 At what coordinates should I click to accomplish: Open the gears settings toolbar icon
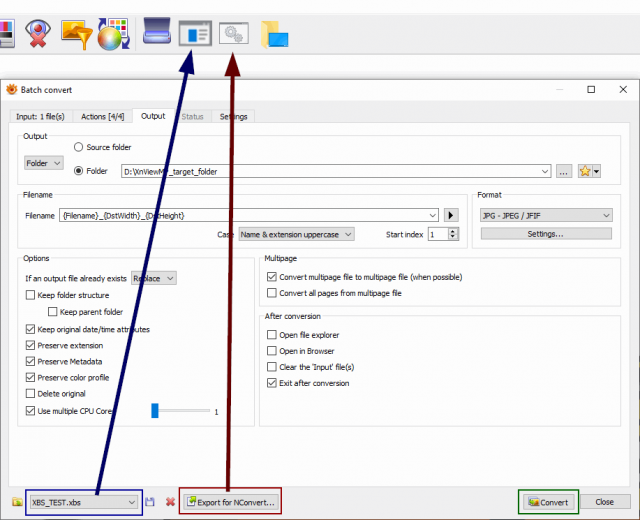(233, 33)
